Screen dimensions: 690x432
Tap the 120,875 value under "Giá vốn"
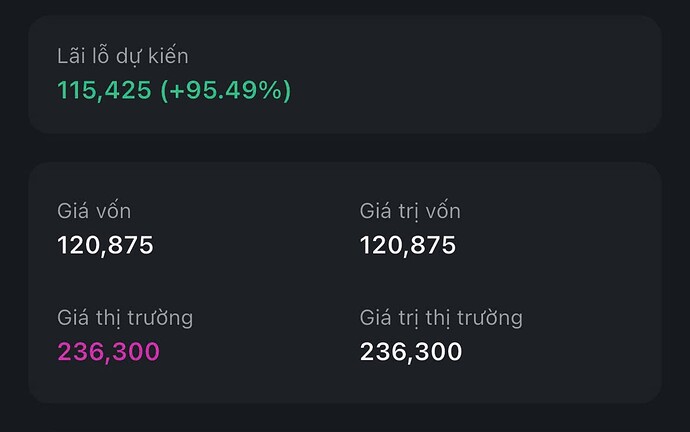coord(105,245)
